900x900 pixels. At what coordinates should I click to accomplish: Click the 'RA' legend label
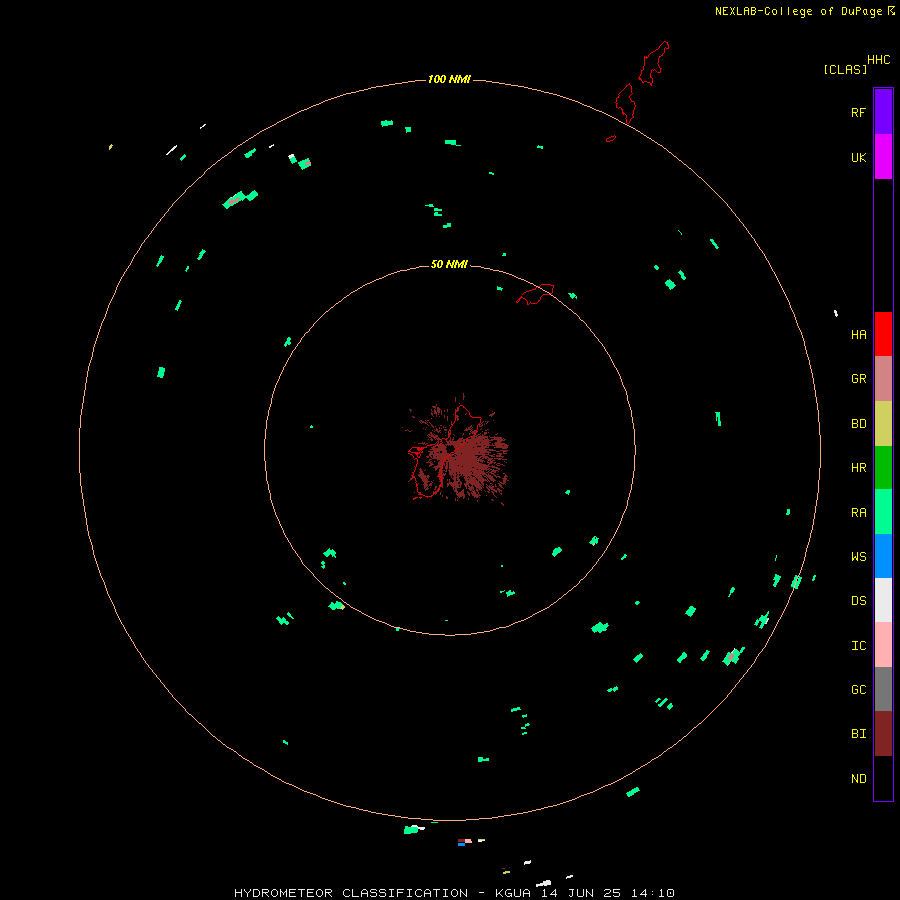point(858,513)
